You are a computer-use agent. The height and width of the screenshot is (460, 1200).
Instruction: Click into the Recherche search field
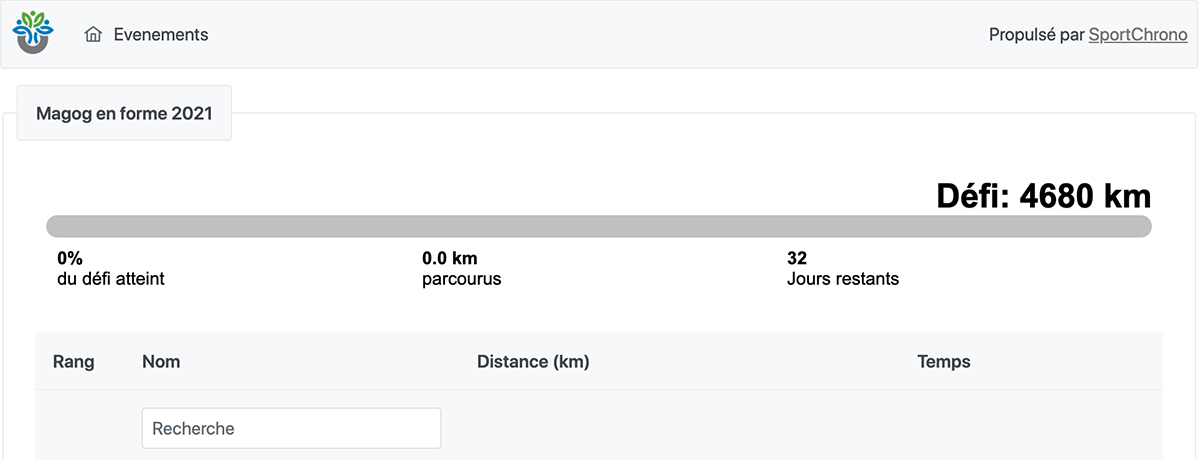[x=291, y=428]
